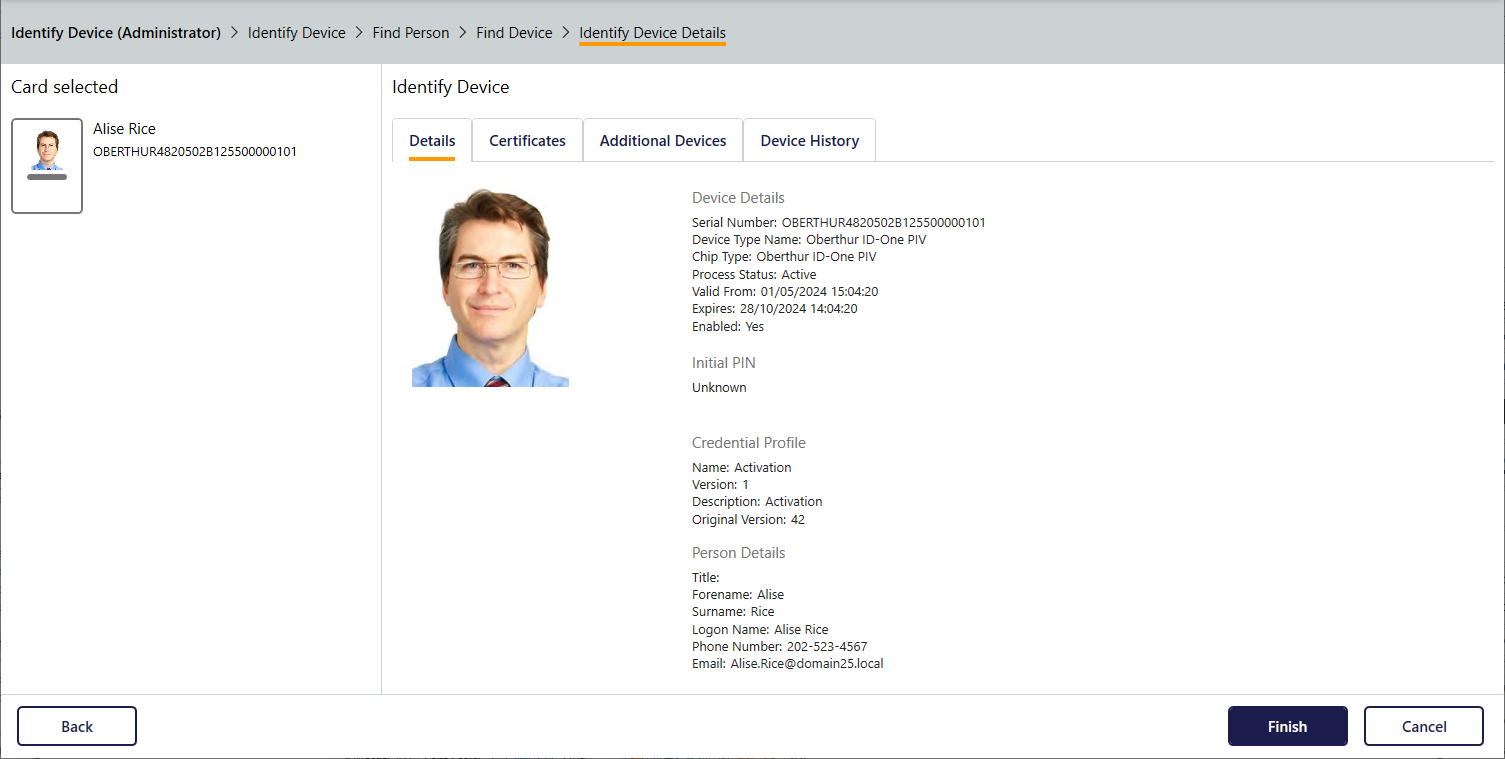Click the Credential Profile heading
The image size is (1505, 759).
click(748, 443)
